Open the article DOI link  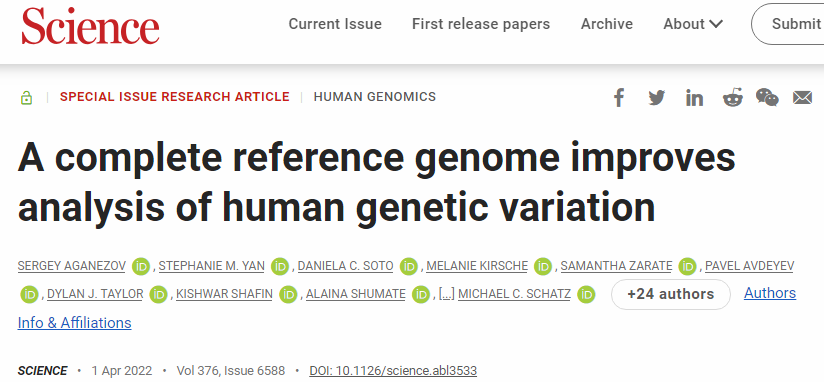point(393,370)
